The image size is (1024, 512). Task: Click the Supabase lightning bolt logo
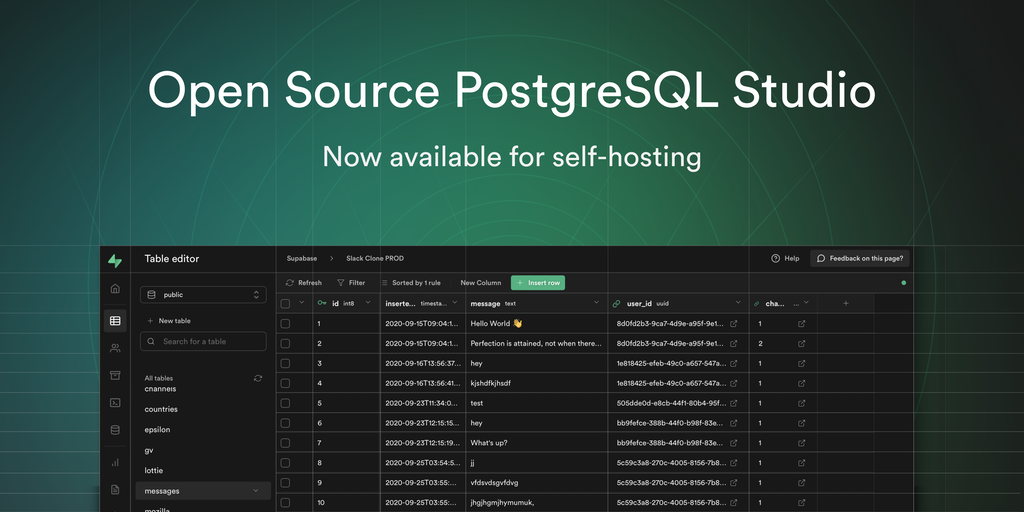point(115,261)
